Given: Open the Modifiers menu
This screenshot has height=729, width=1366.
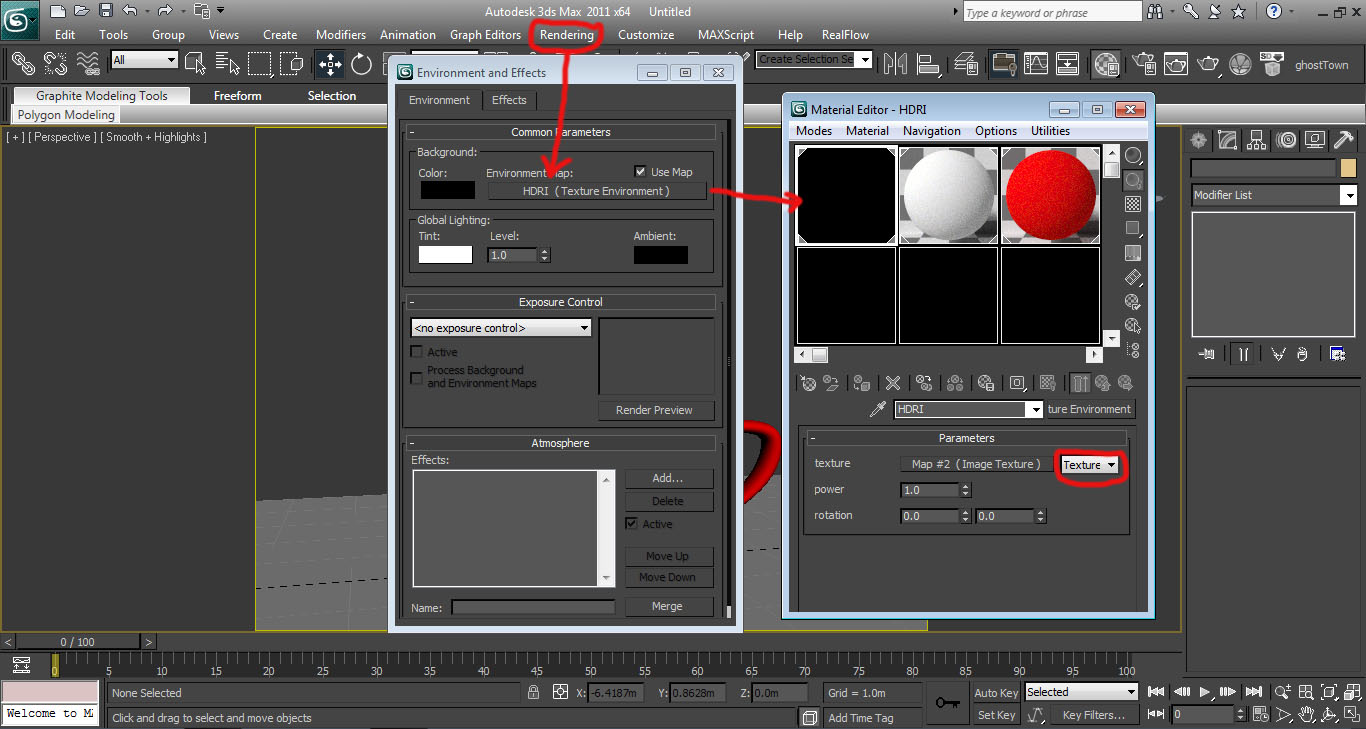Looking at the screenshot, I should [x=341, y=35].
